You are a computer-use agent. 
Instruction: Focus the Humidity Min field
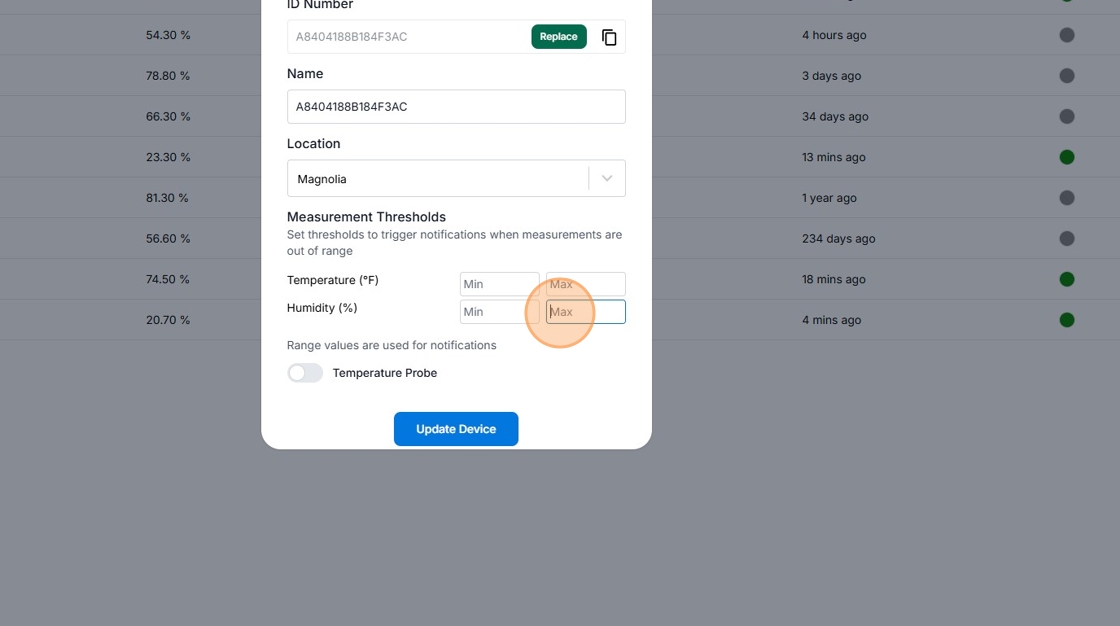[499, 312]
